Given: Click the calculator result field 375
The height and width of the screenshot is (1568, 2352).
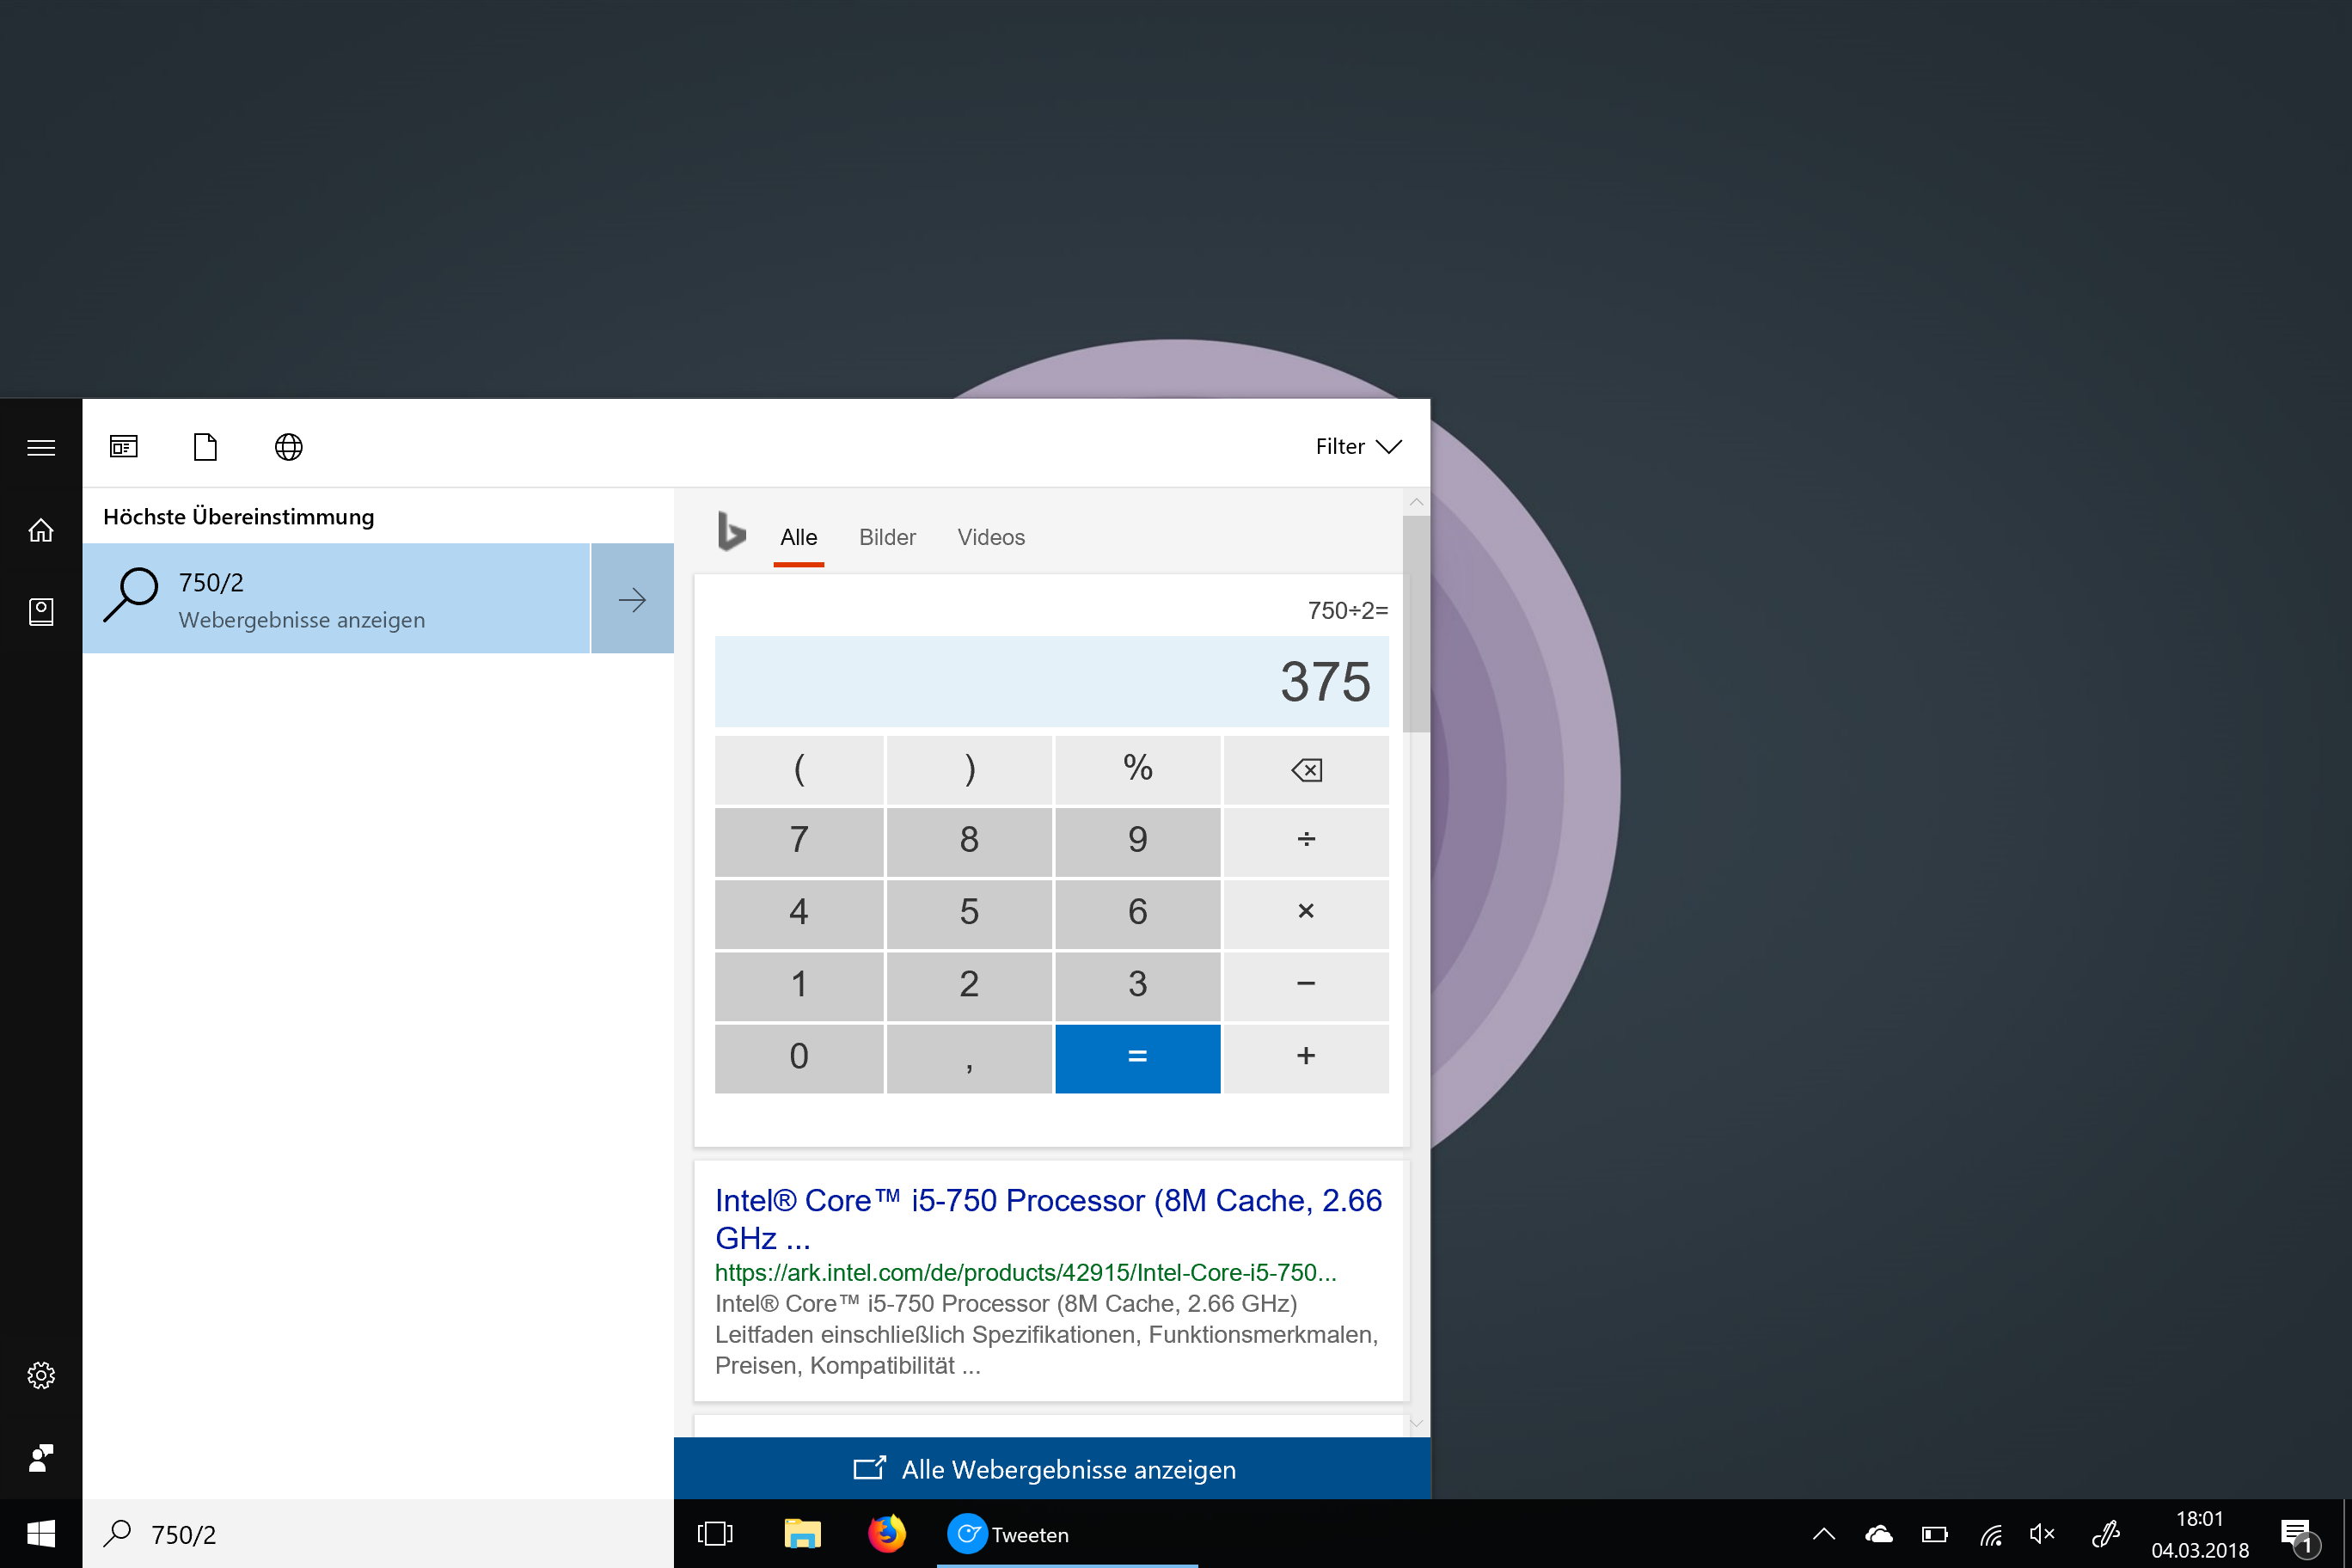Looking at the screenshot, I should [x=1051, y=681].
